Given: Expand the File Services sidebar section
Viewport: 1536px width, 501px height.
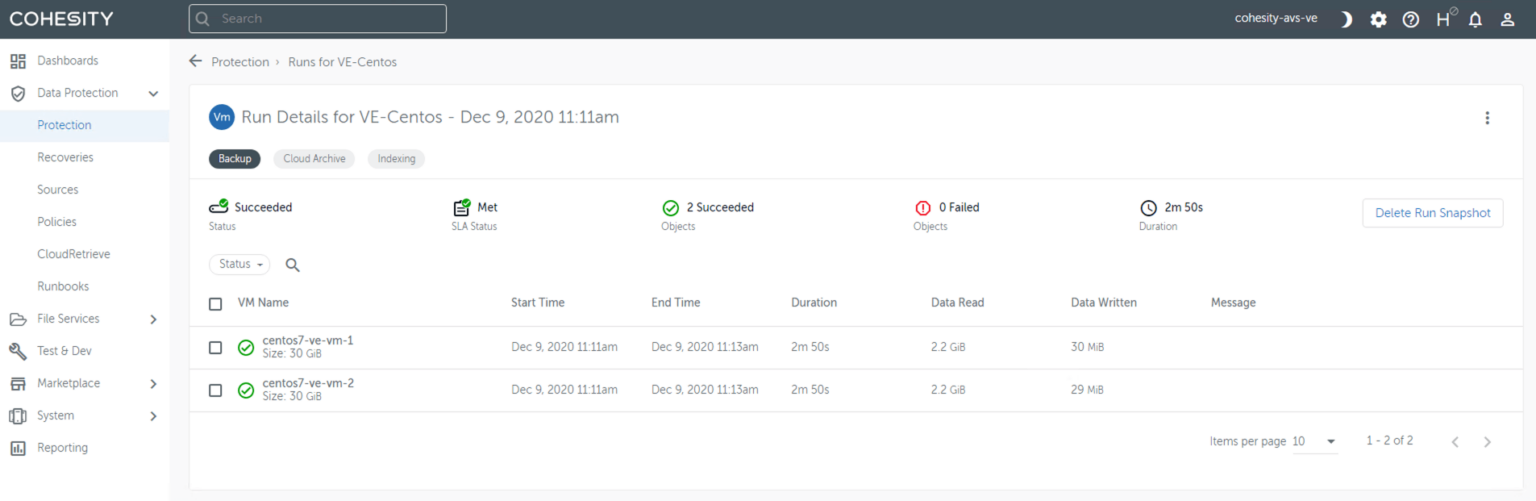Looking at the screenshot, I should tap(153, 319).
